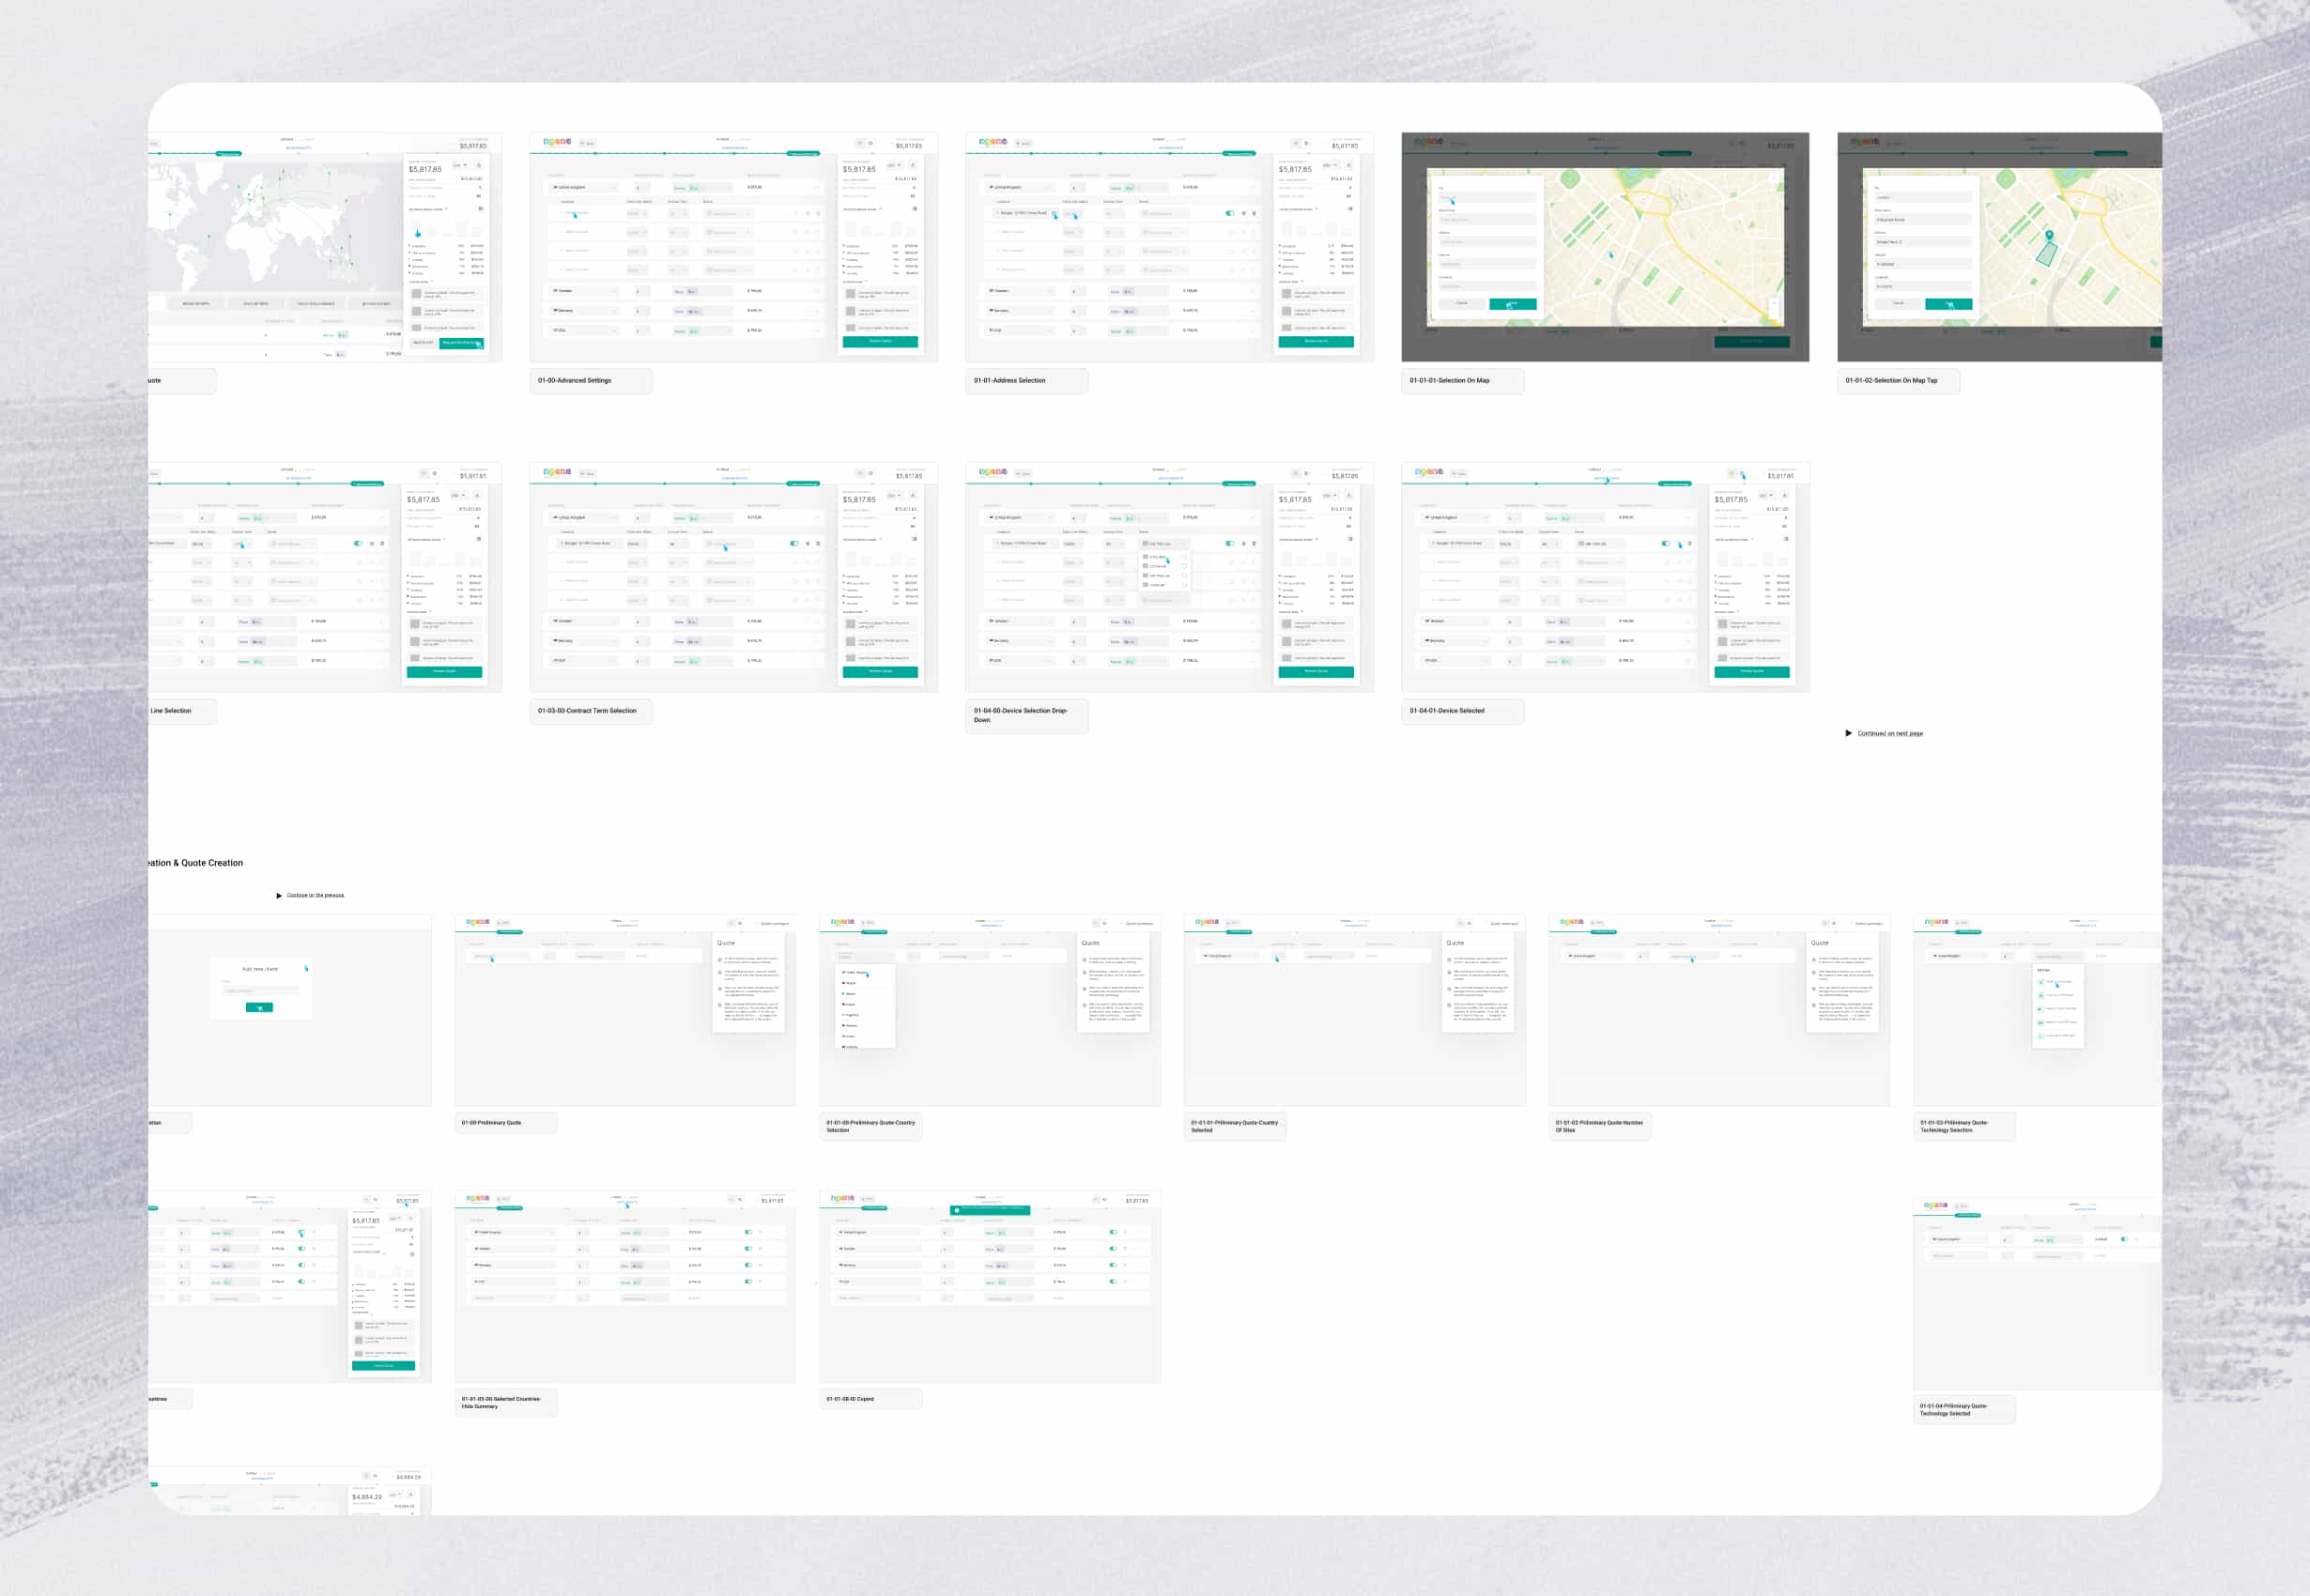Toggle United Kingdom row switch in ID Copied frame
Screen dimensions: 2310x1596
1113,1232
